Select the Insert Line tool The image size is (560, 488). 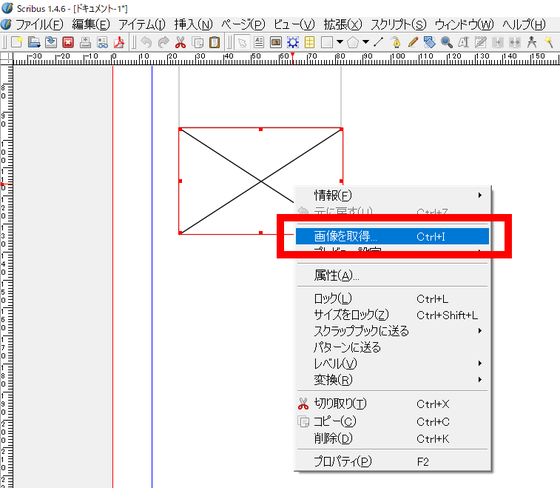click(x=379, y=43)
